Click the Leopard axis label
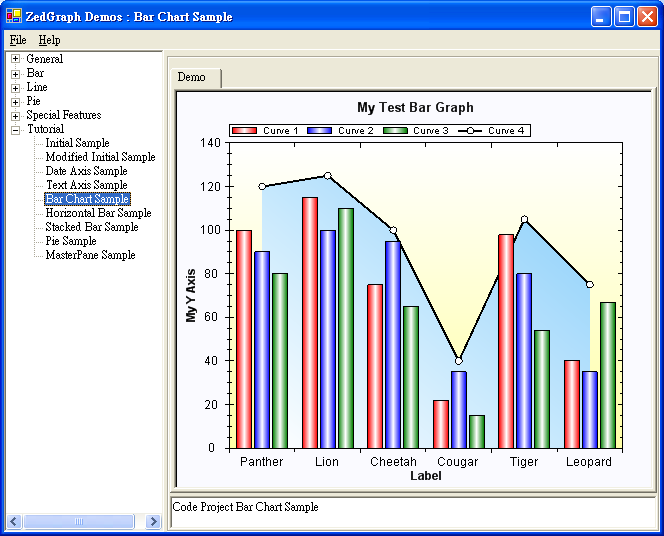Viewport: 664px width, 536px height. coord(589,461)
